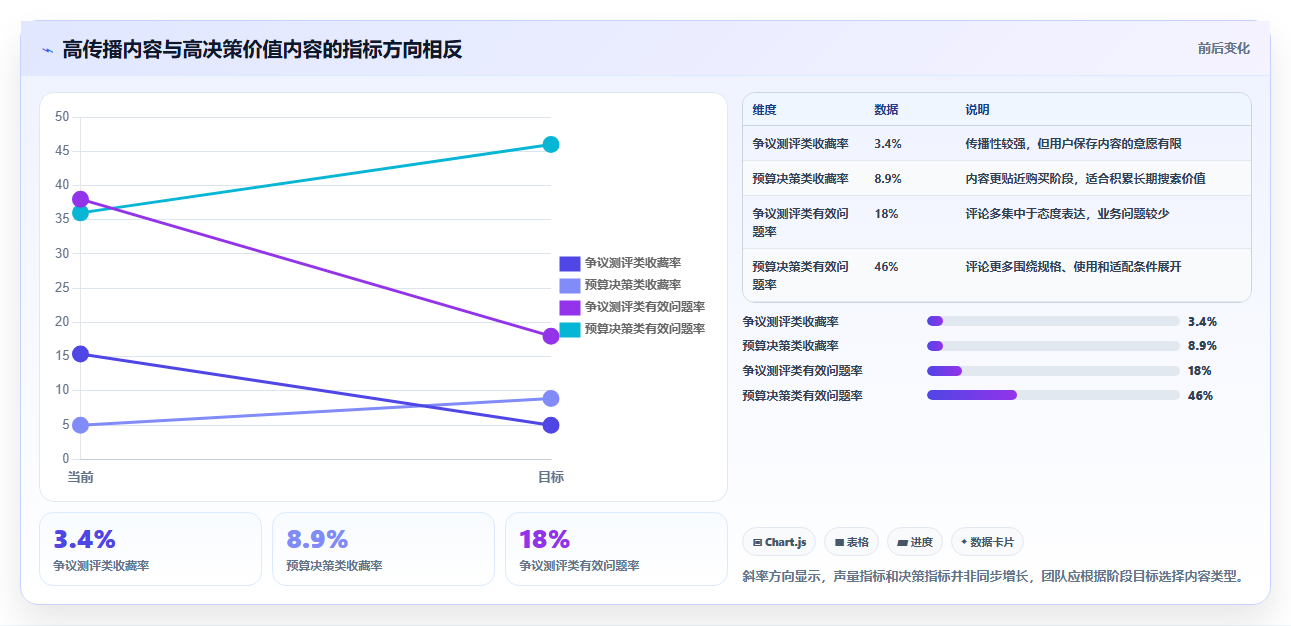Click the 18% progress bar for 争议测评类有效问题率
1291x626 pixels.
[1053, 371]
